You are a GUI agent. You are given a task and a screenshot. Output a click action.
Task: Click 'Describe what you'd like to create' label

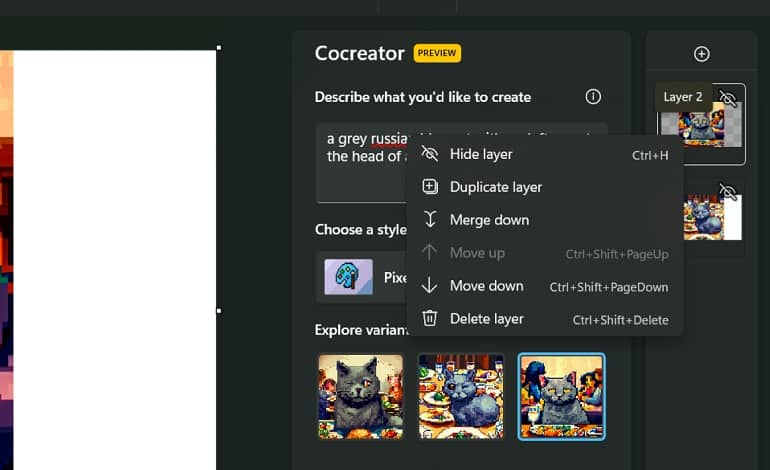pos(423,97)
